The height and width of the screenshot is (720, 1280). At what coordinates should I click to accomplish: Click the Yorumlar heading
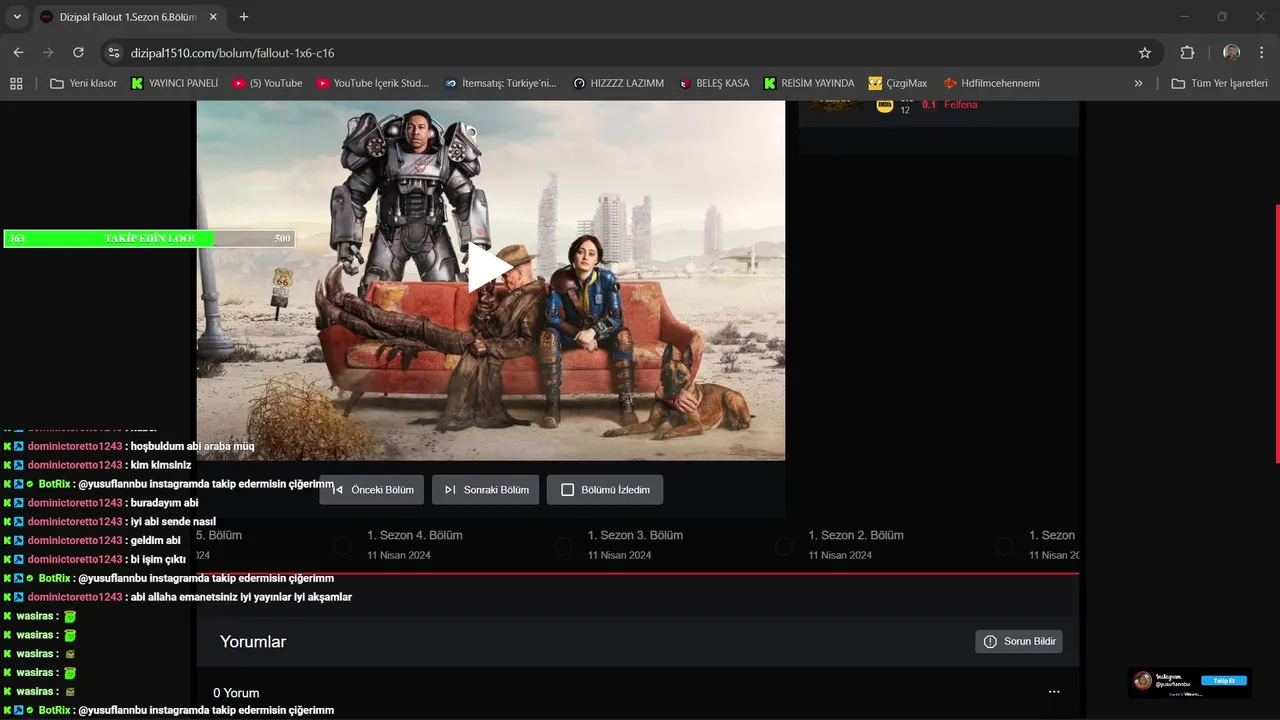253,642
